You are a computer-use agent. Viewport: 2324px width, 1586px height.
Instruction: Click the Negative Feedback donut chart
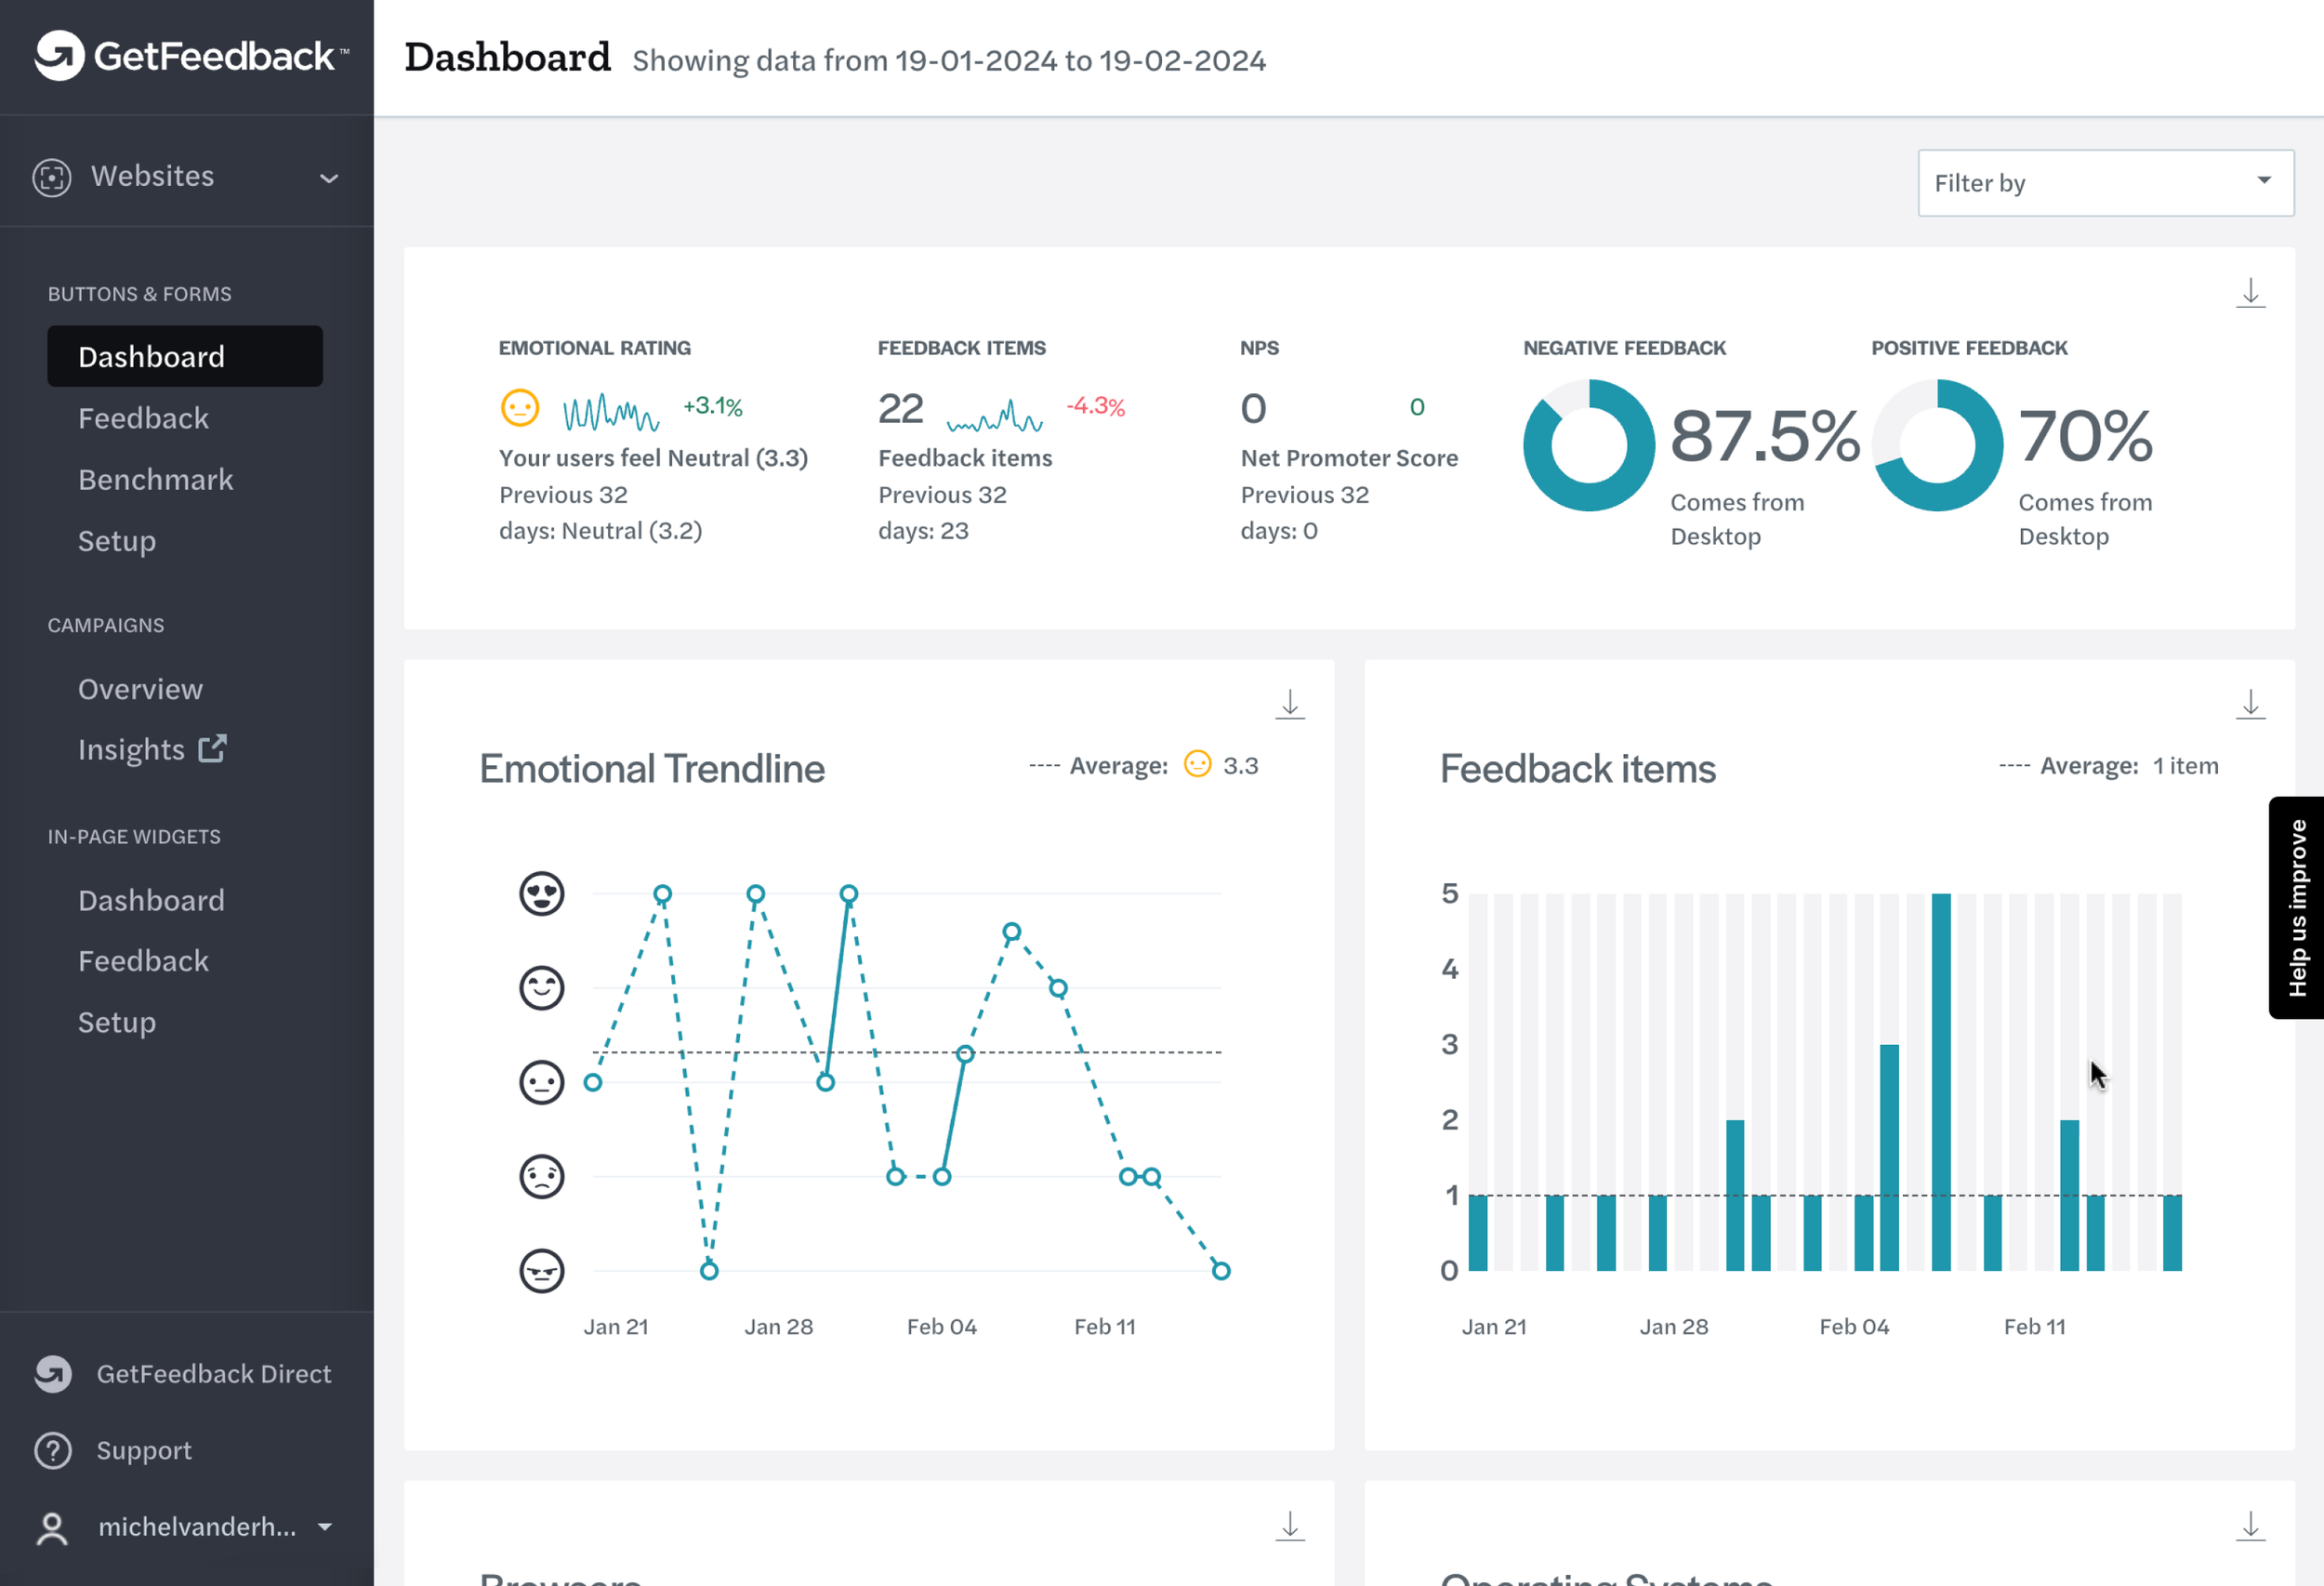(x=1588, y=445)
